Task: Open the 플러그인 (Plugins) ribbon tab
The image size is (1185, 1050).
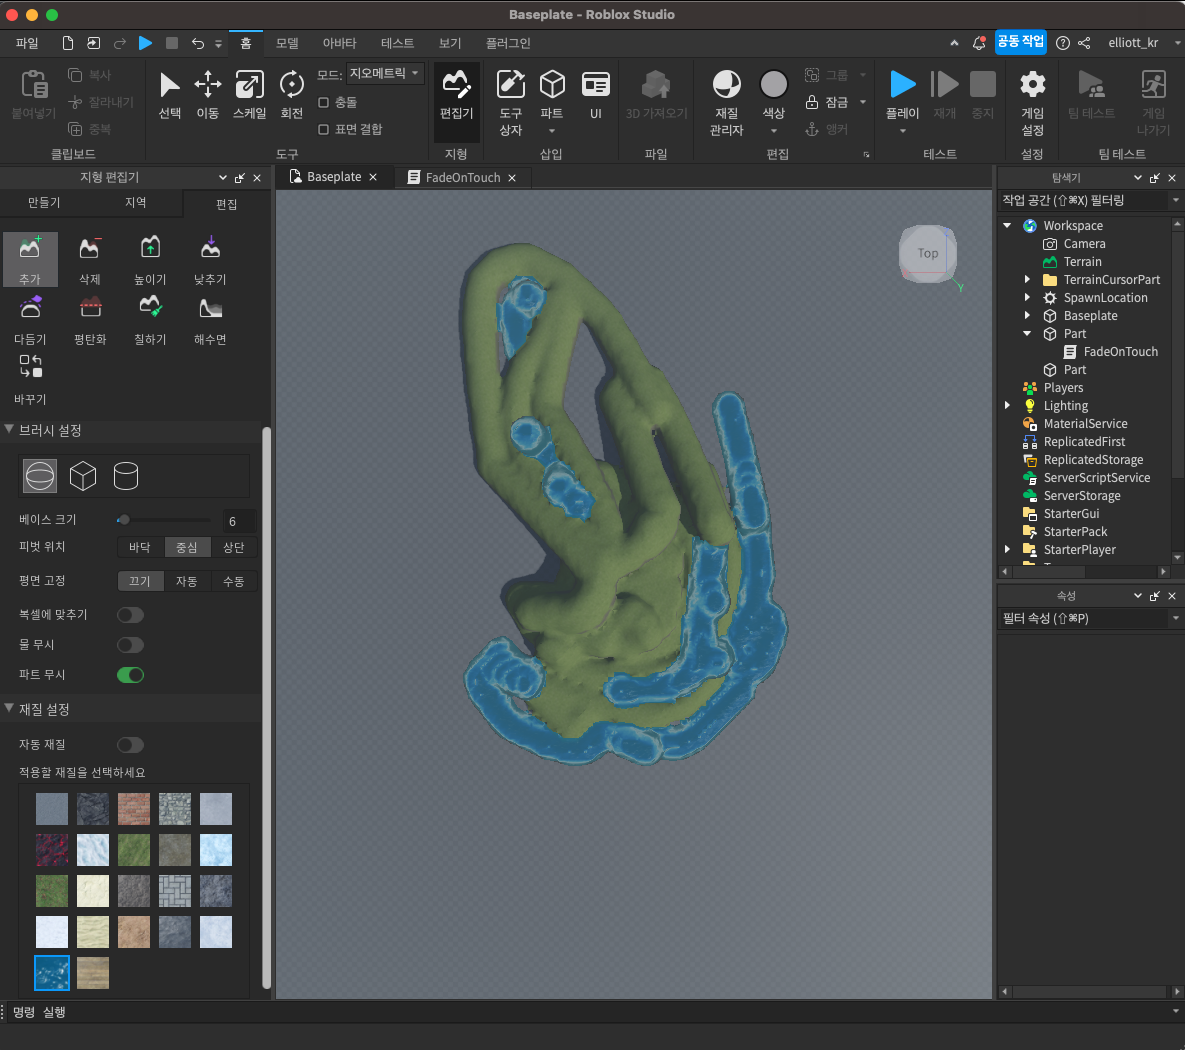Action: click(508, 43)
